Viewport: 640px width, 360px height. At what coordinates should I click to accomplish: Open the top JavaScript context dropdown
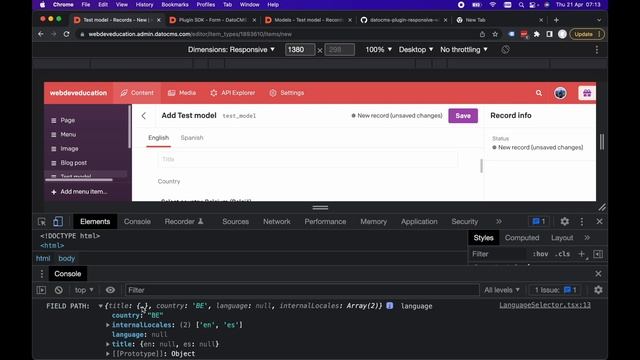pos(84,290)
